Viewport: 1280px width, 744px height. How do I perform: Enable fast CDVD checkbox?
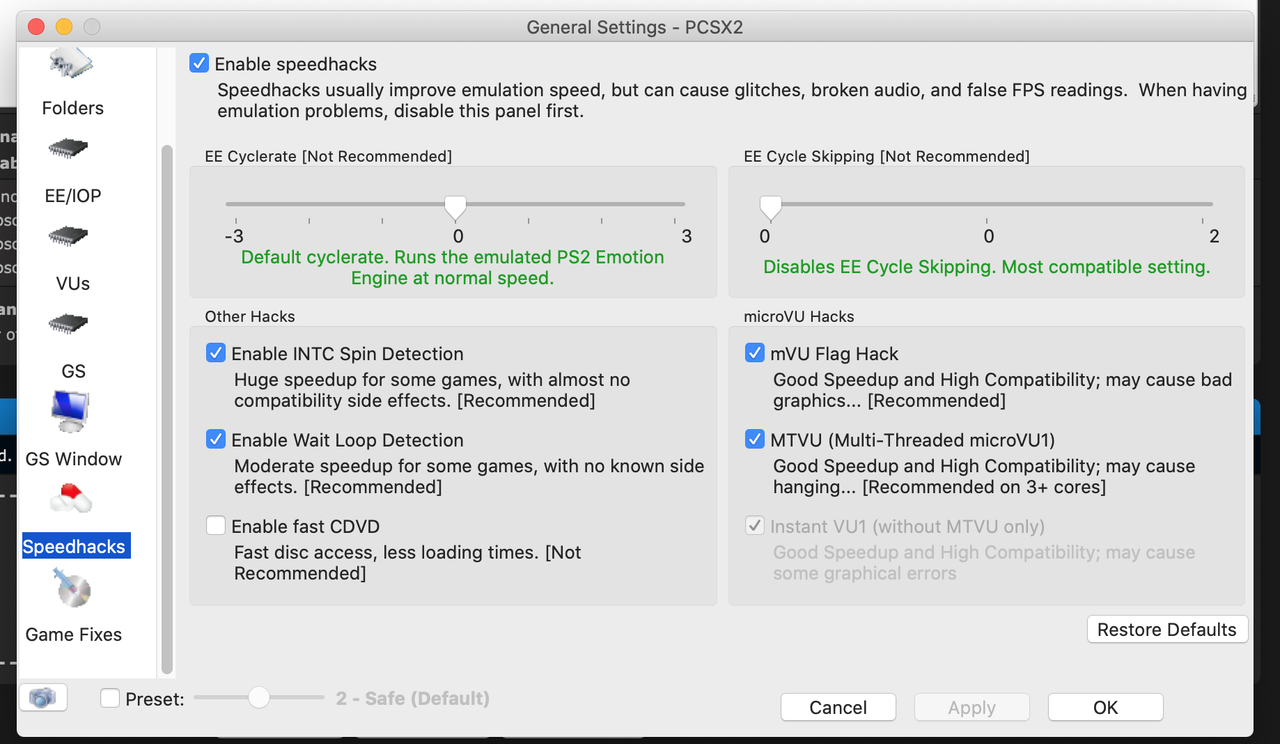216,526
